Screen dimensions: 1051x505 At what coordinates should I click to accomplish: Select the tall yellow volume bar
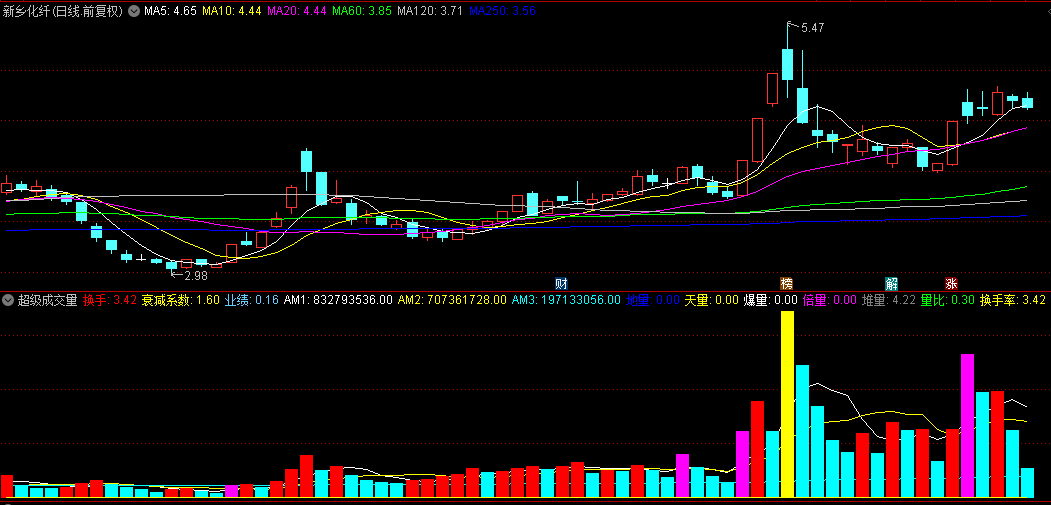click(788, 404)
